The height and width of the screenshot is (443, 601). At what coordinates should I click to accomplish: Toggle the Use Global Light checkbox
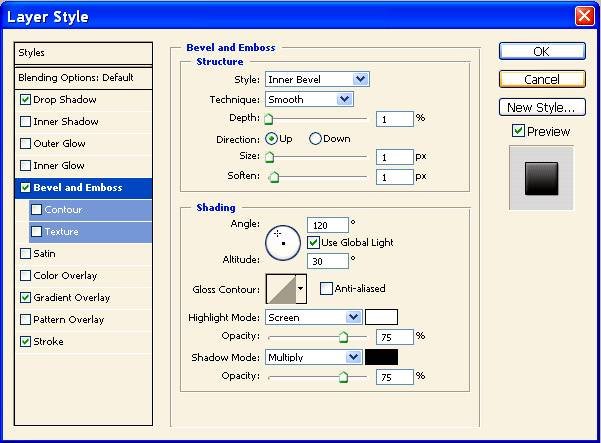point(314,243)
